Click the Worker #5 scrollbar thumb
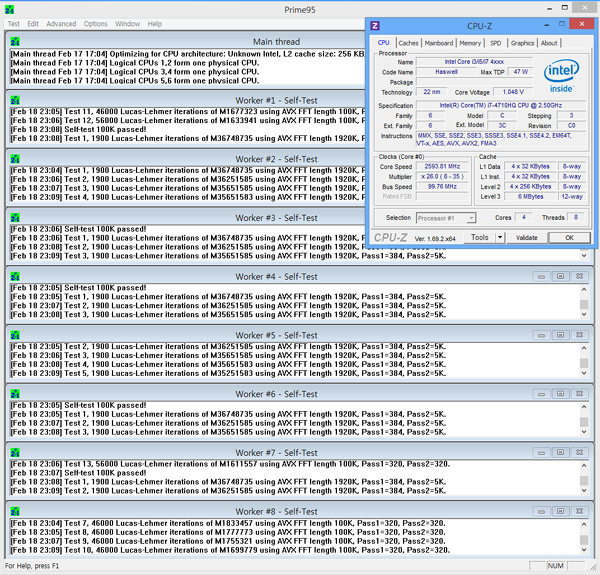600x575 pixels. tap(584, 363)
